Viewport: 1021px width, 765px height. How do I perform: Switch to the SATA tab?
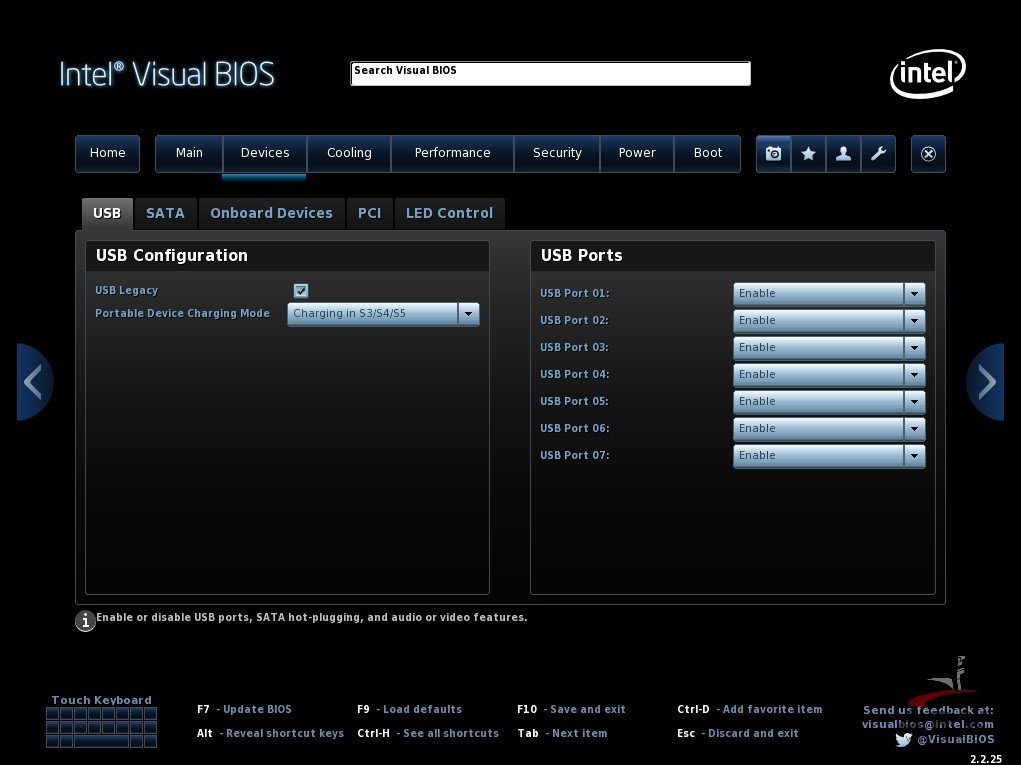[x=165, y=213]
